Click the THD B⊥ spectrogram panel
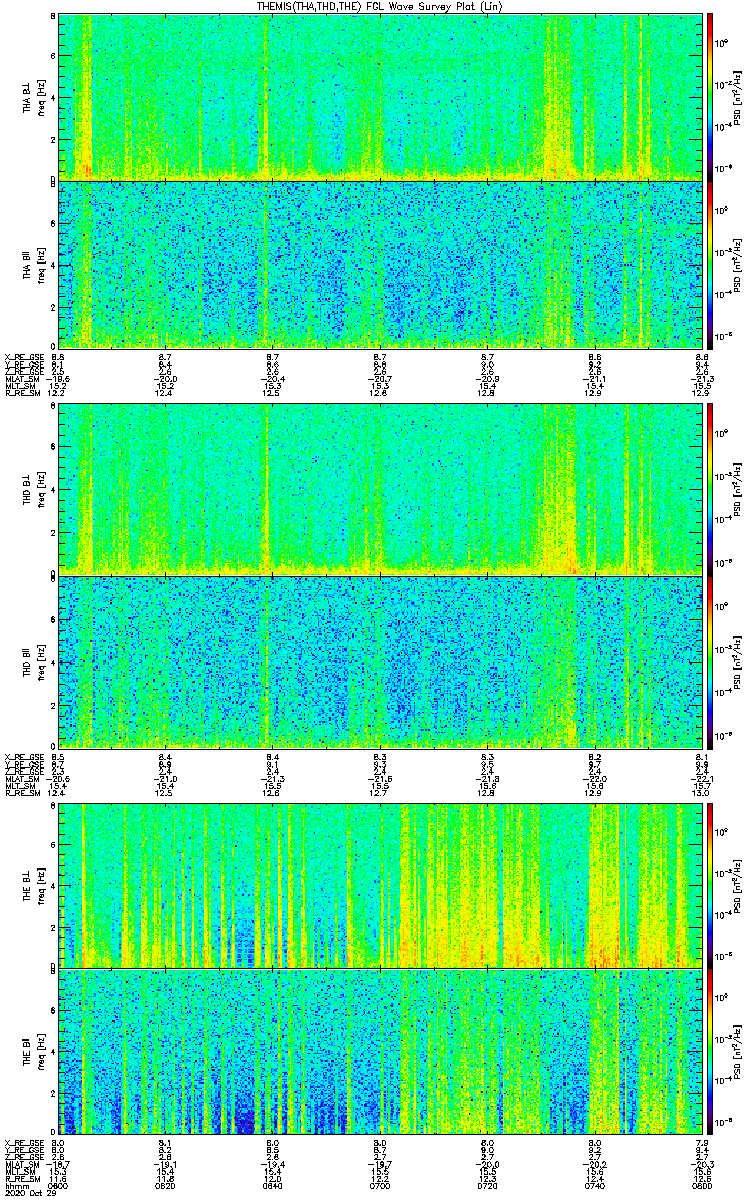750x1200 pixels. pos(380,489)
